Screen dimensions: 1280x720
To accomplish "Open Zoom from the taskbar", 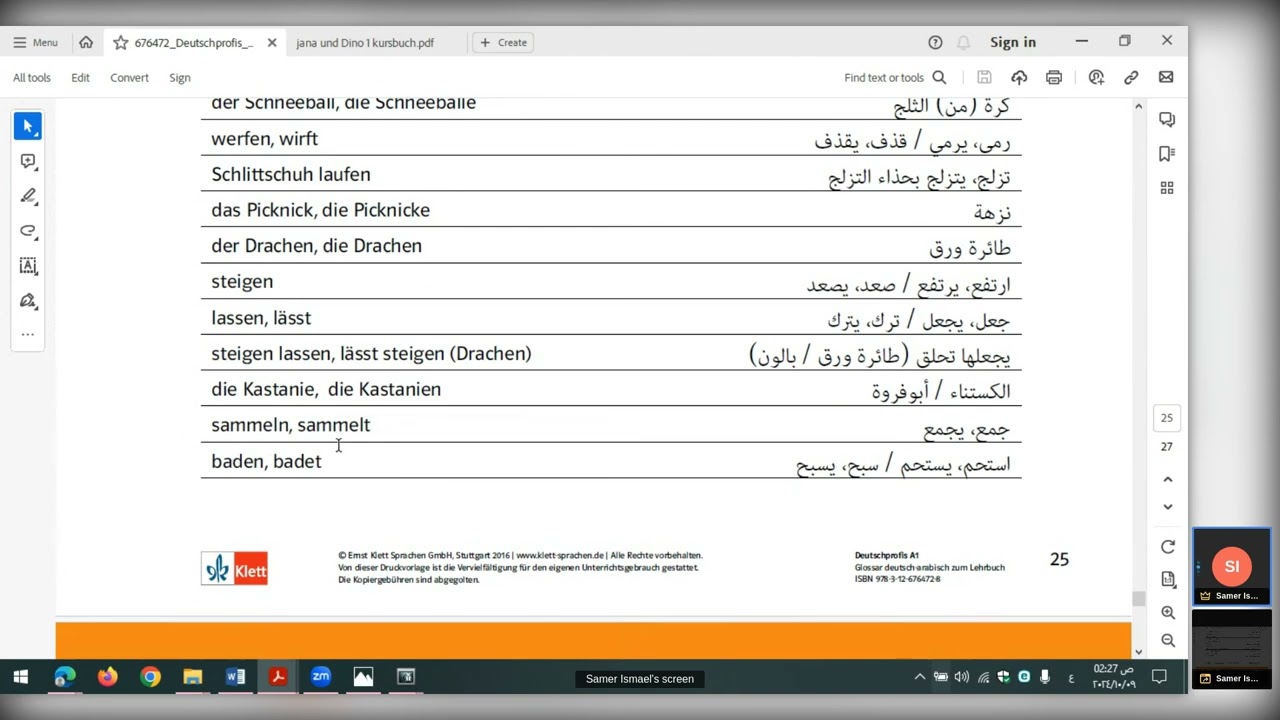I will pos(321,677).
